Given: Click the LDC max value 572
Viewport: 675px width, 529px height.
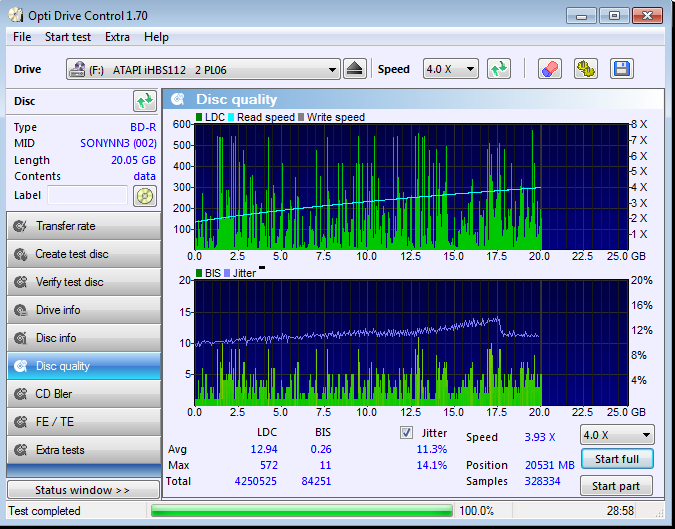Looking at the screenshot, I should tap(269, 465).
